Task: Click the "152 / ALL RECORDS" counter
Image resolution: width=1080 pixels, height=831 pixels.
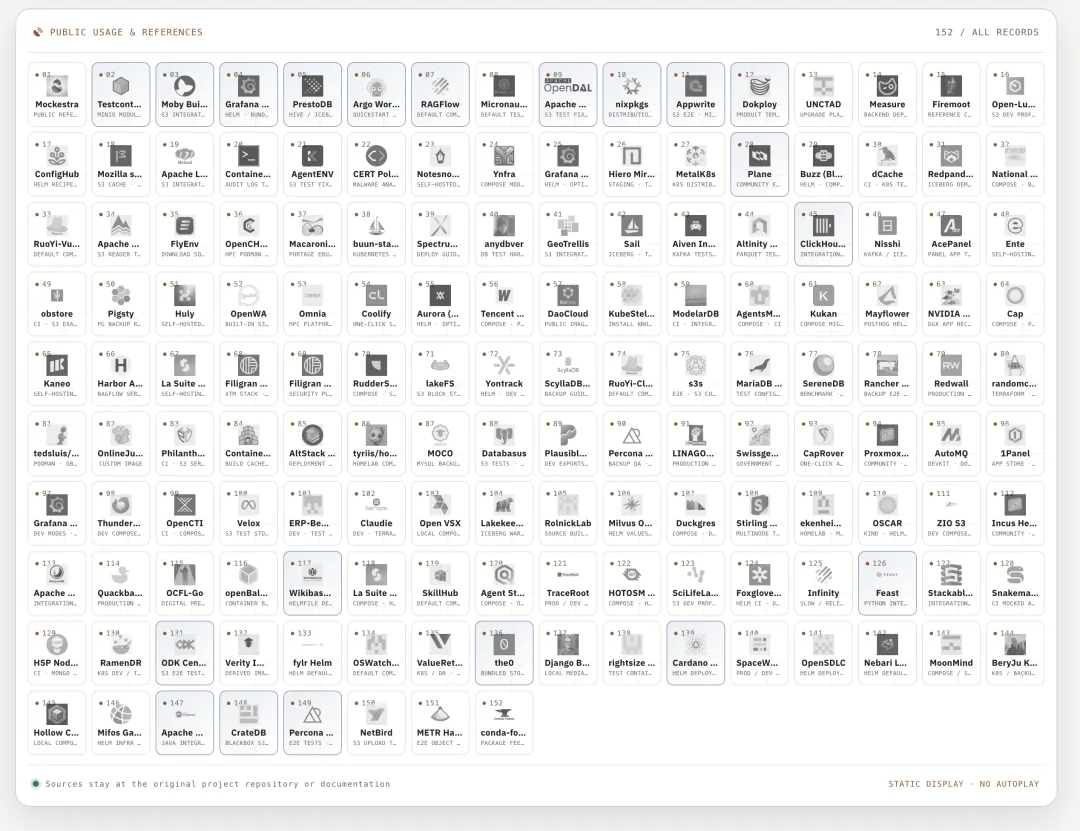Action: pos(986,32)
